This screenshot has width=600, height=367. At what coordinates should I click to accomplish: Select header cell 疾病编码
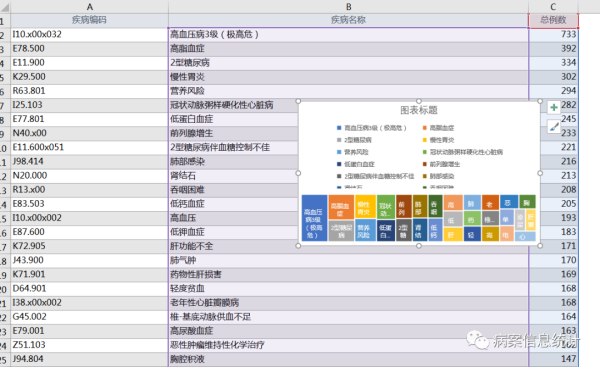click(x=90, y=20)
